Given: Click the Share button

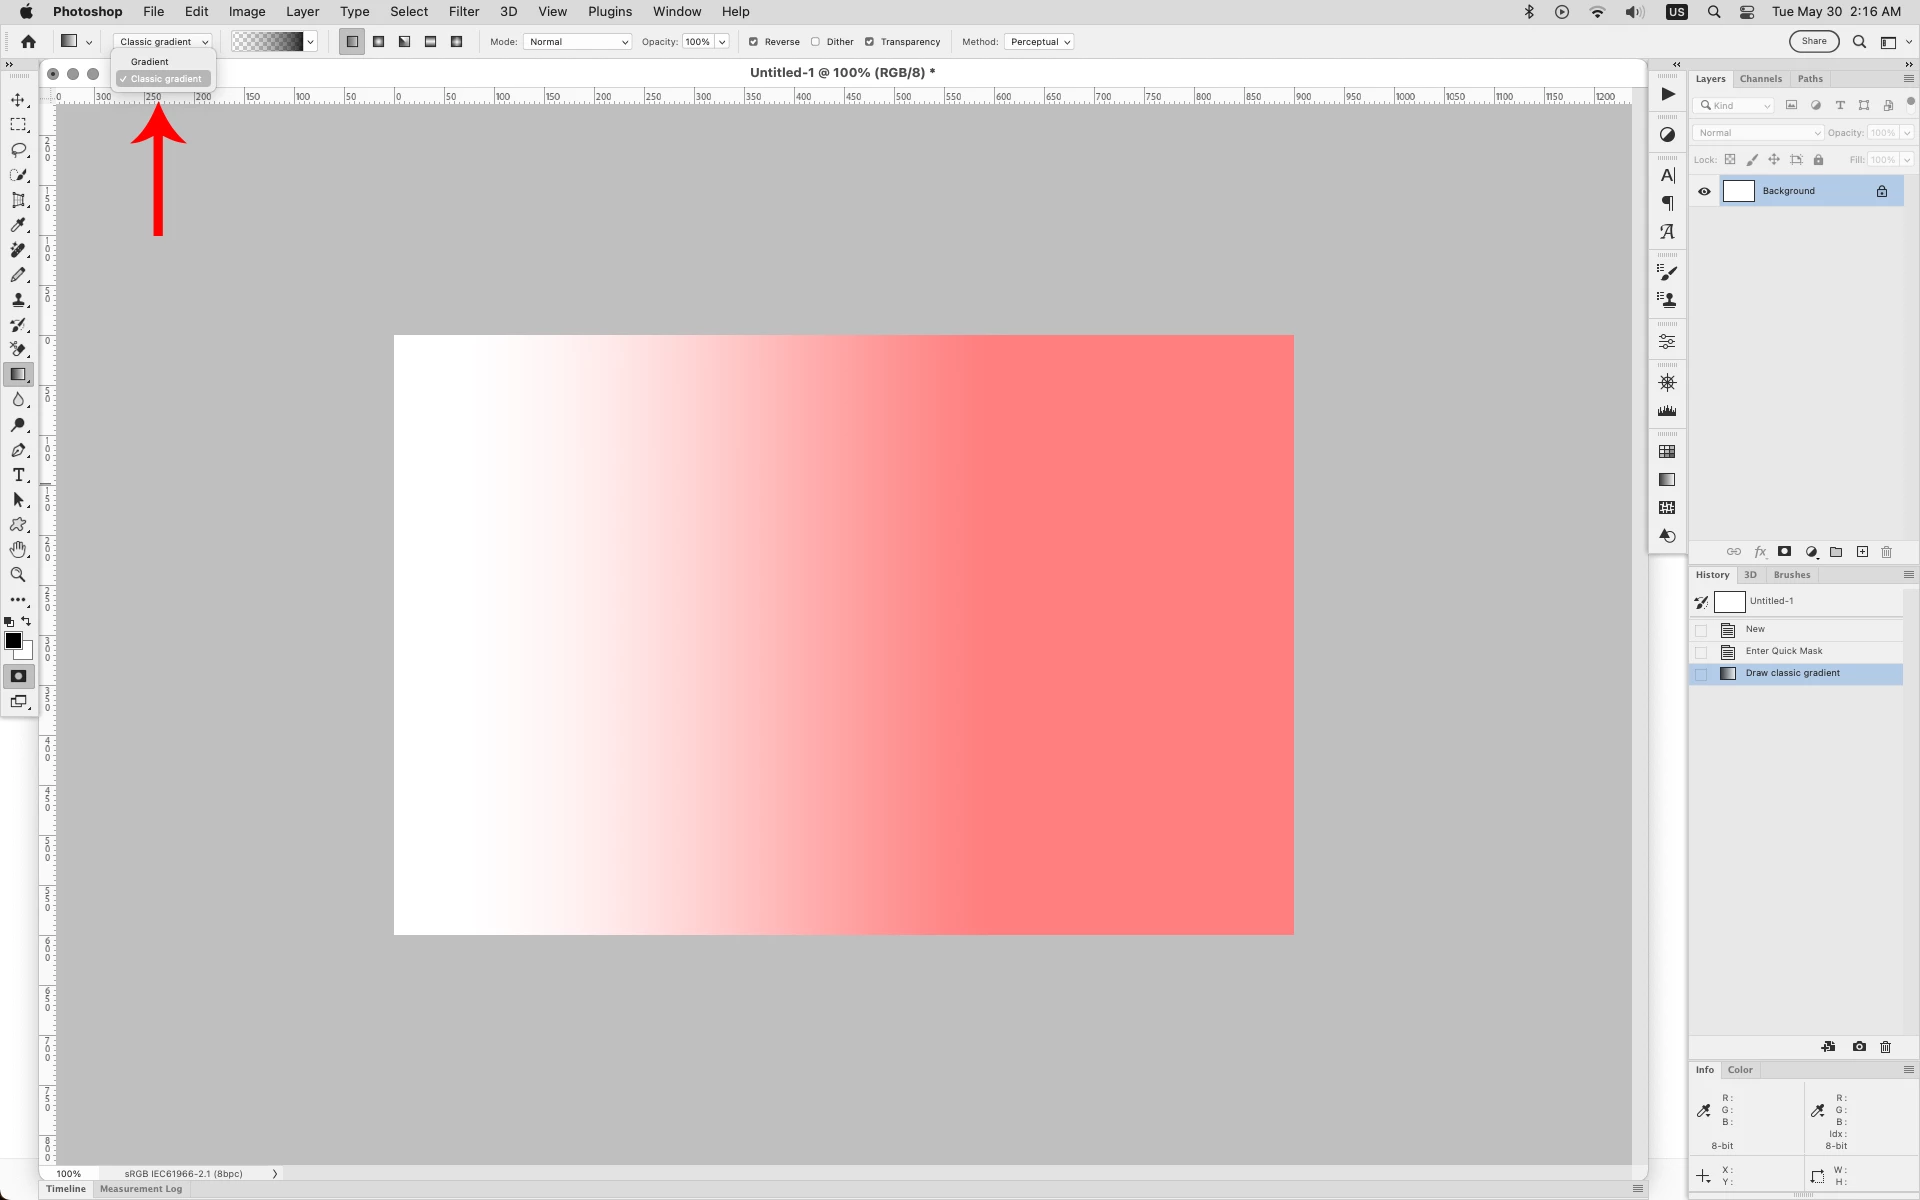Looking at the screenshot, I should [x=1813, y=41].
